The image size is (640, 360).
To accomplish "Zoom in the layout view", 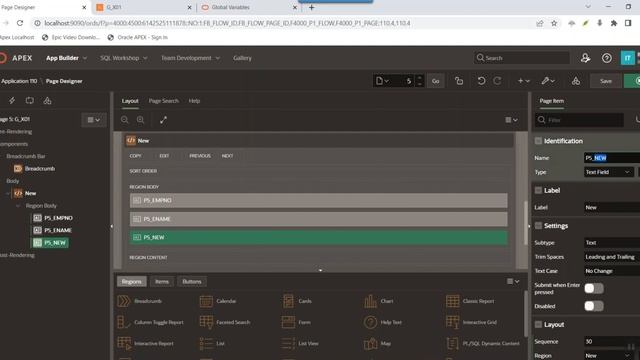I will (x=140, y=120).
